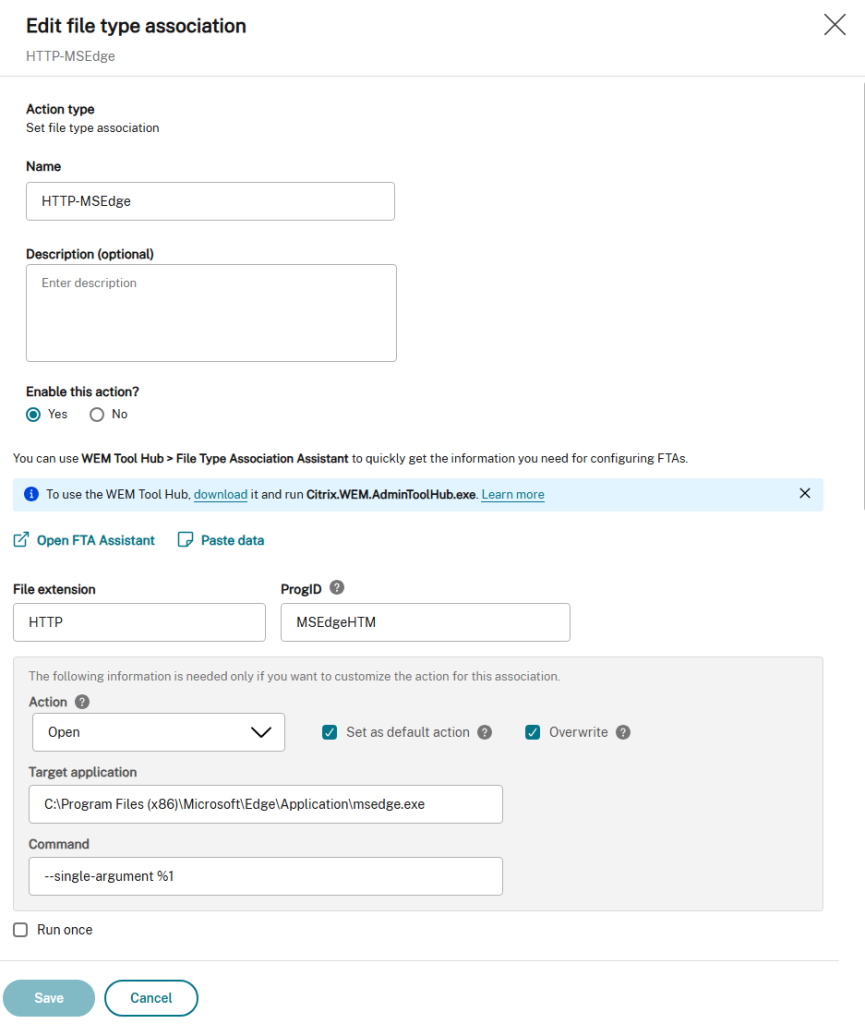Enable the Run once checkbox

(21, 929)
